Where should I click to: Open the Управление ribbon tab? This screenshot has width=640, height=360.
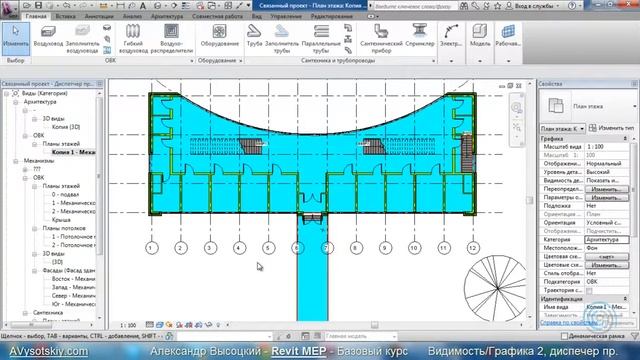coord(286,16)
